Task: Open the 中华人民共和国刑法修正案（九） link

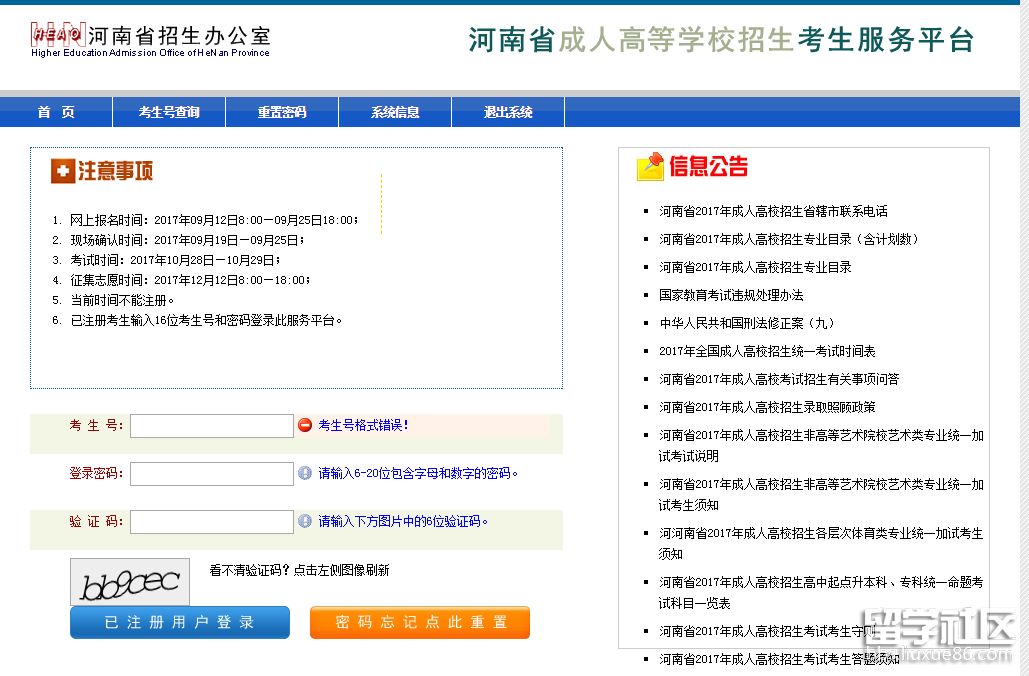Action: tap(746, 323)
